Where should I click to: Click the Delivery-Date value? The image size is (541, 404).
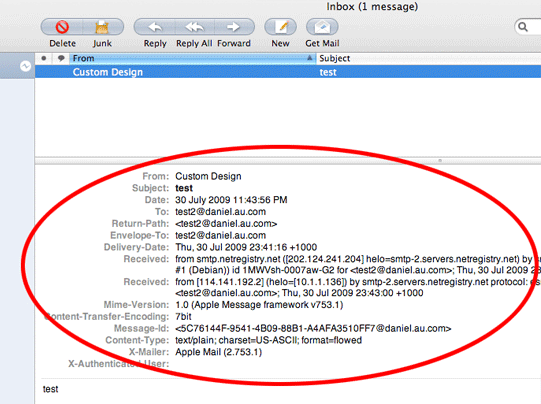246,247
